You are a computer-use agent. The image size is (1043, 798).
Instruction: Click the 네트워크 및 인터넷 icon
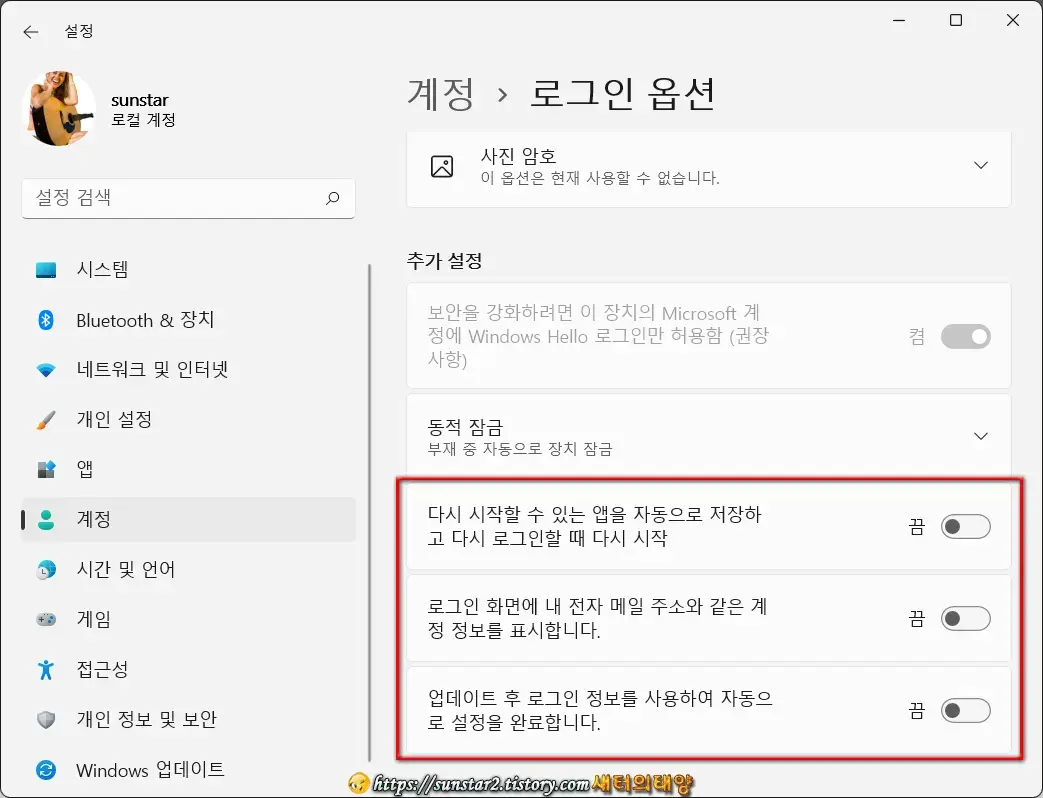(x=47, y=369)
